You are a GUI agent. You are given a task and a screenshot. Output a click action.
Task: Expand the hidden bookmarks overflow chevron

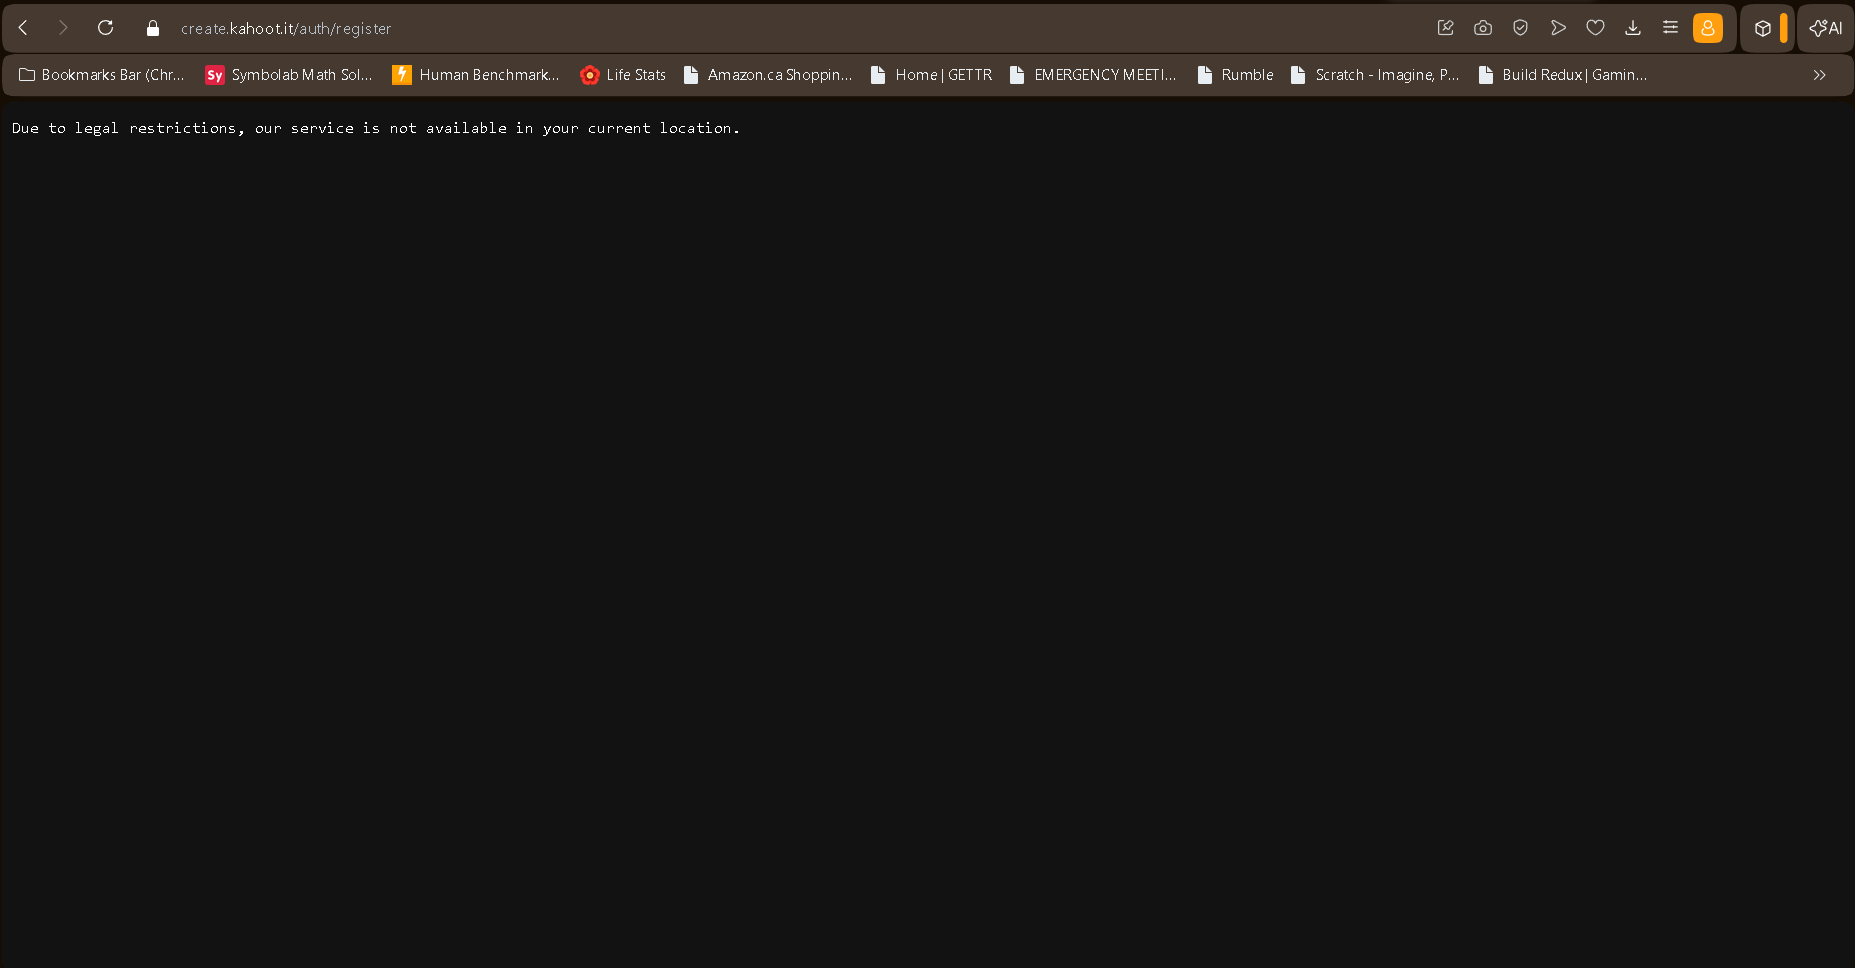pyautogui.click(x=1819, y=75)
